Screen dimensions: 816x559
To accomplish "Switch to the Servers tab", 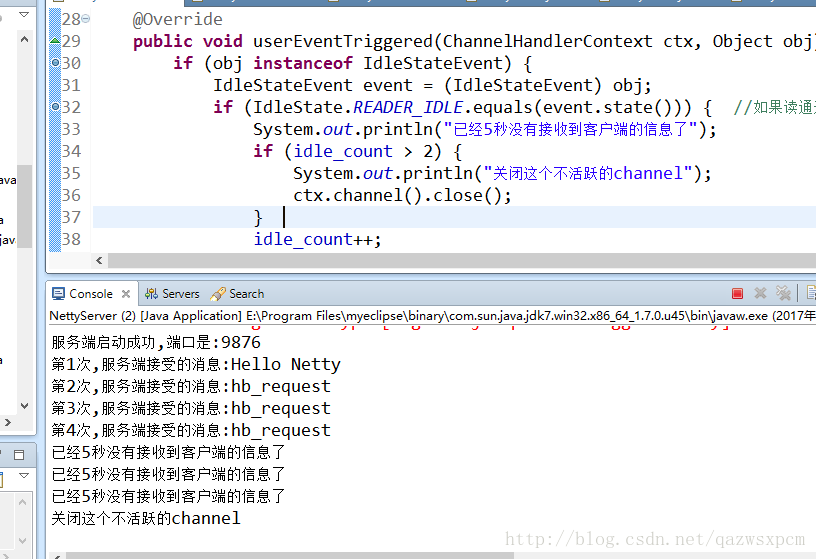I will pos(172,294).
